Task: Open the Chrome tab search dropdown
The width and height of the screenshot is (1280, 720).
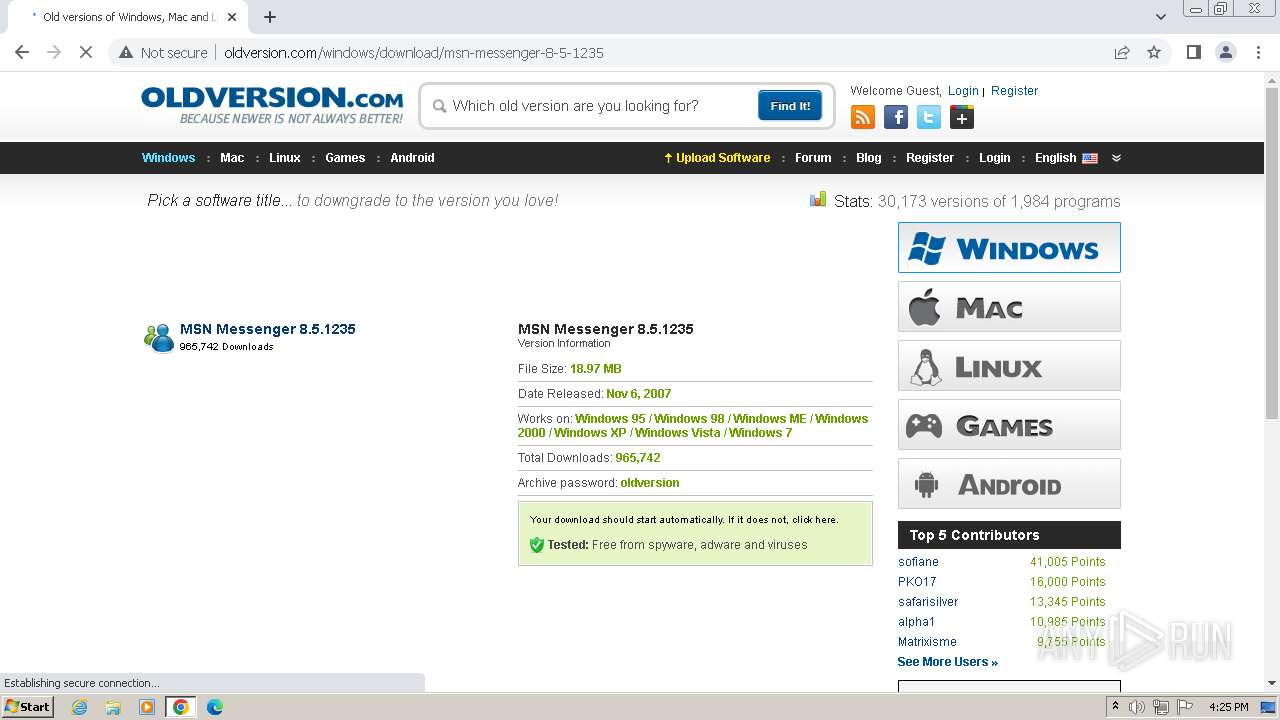Action: click(x=1160, y=17)
